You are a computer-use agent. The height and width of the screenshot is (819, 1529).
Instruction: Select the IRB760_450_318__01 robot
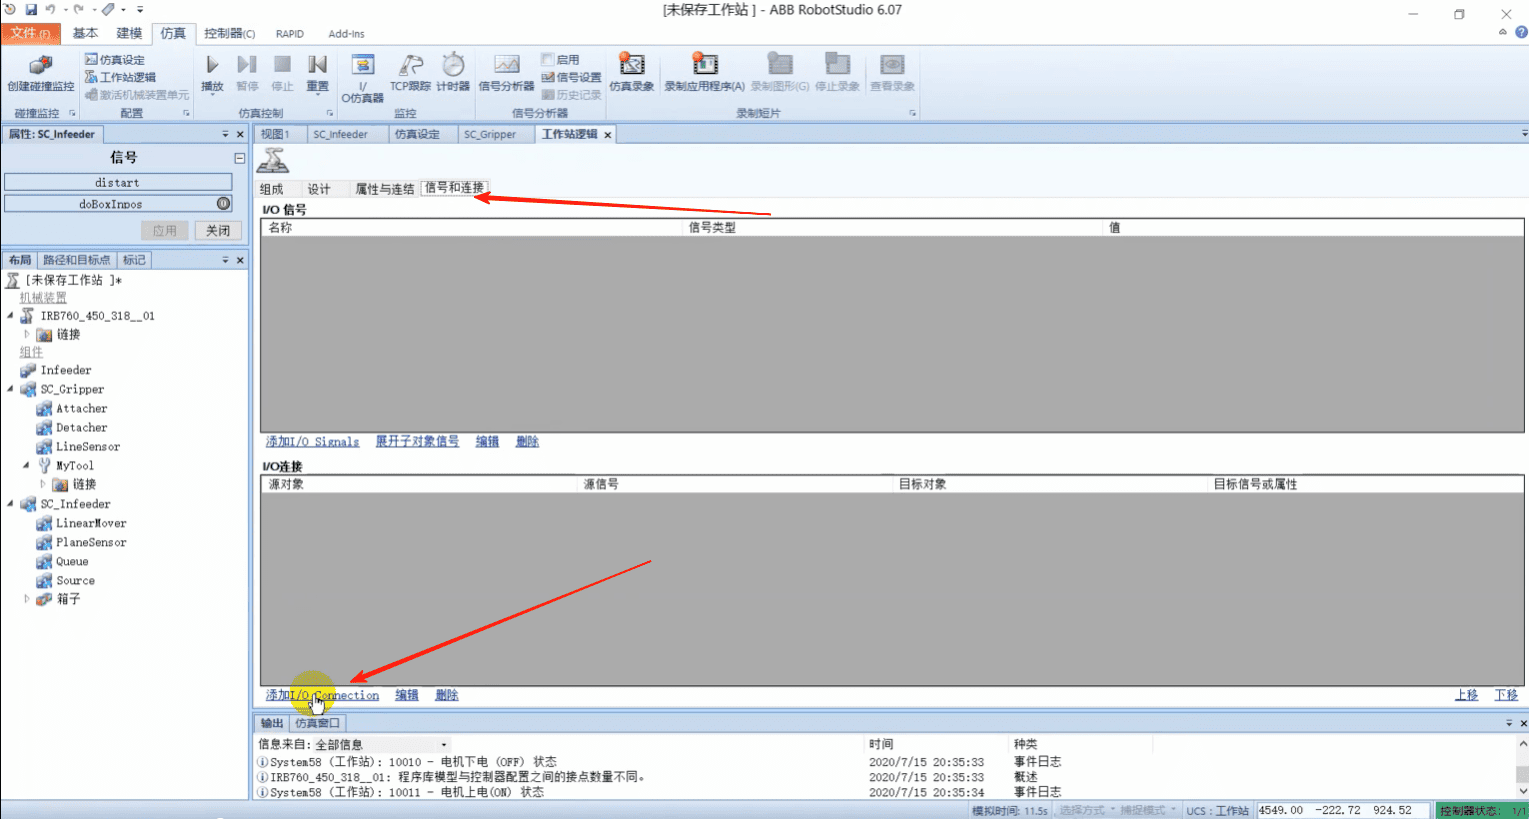coord(97,316)
